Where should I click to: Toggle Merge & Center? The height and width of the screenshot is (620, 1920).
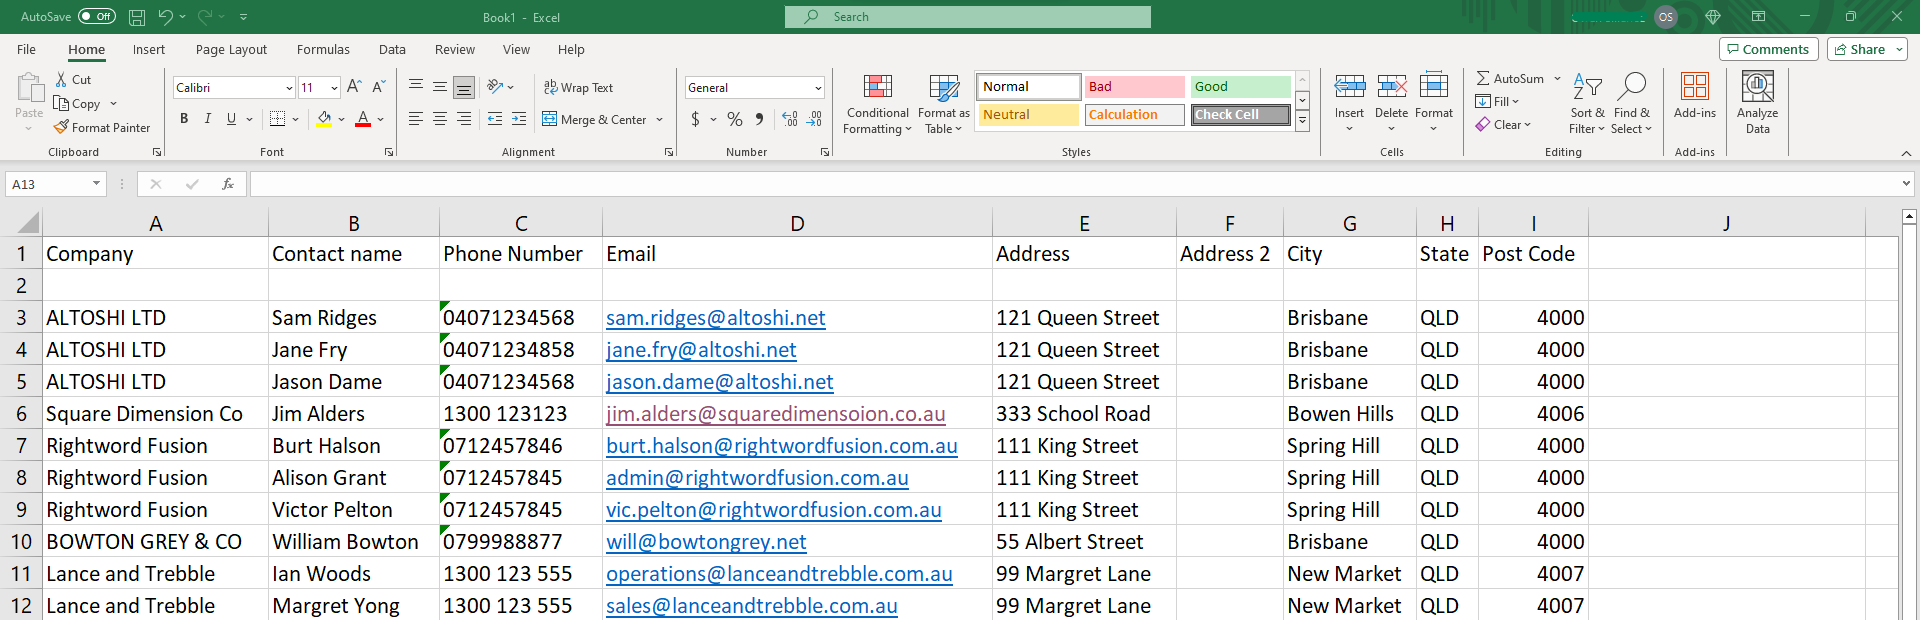[x=595, y=120]
